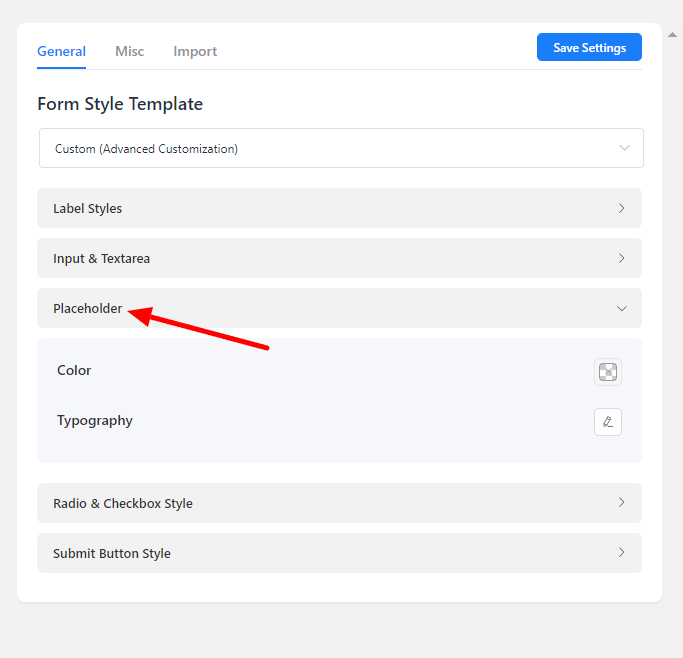Image resolution: width=683 pixels, height=658 pixels.
Task: Click the Typography label text
Action: 95,420
